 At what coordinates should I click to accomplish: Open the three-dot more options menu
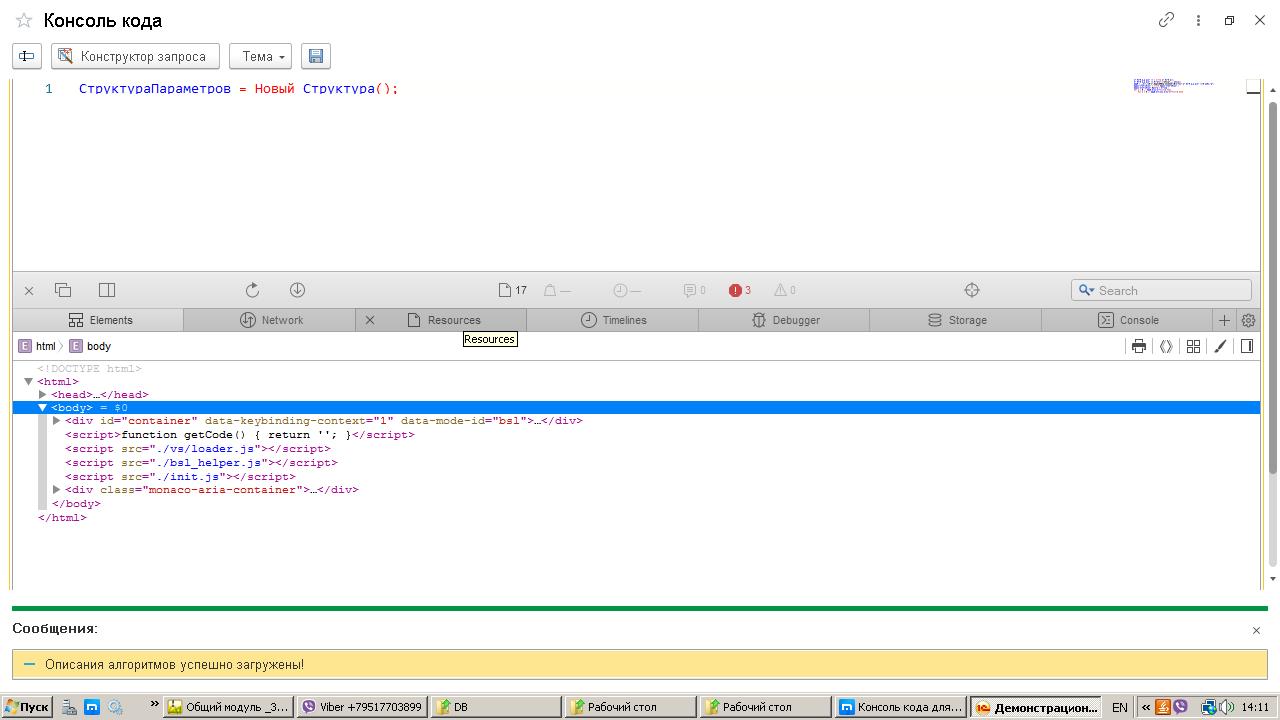coord(1198,20)
